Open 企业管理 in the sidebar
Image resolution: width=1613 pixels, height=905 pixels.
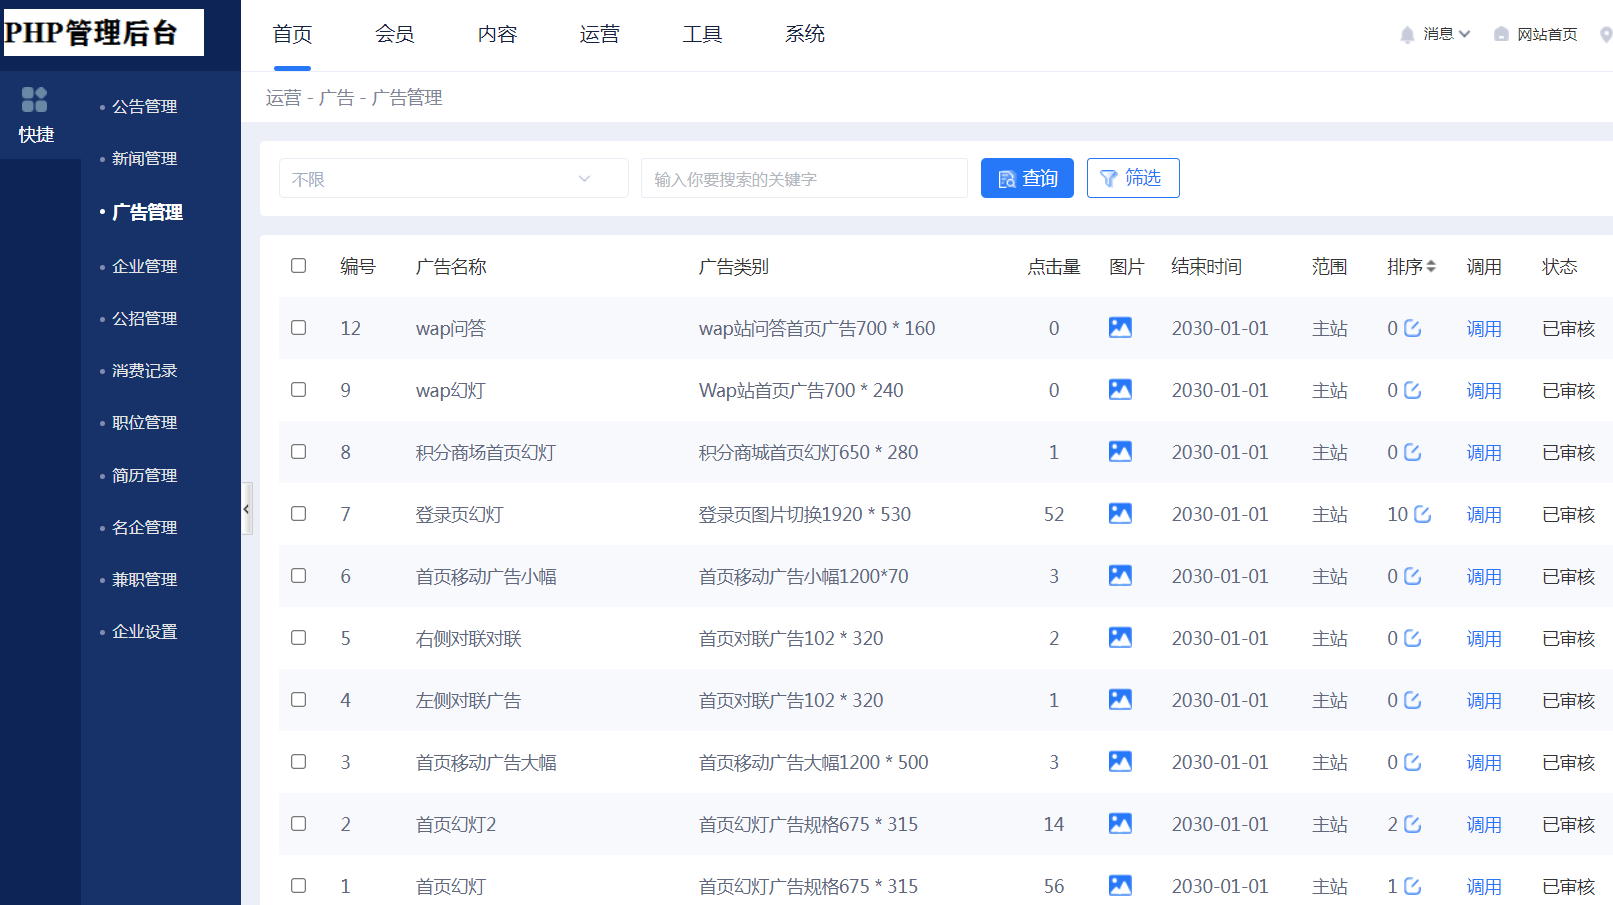click(144, 266)
